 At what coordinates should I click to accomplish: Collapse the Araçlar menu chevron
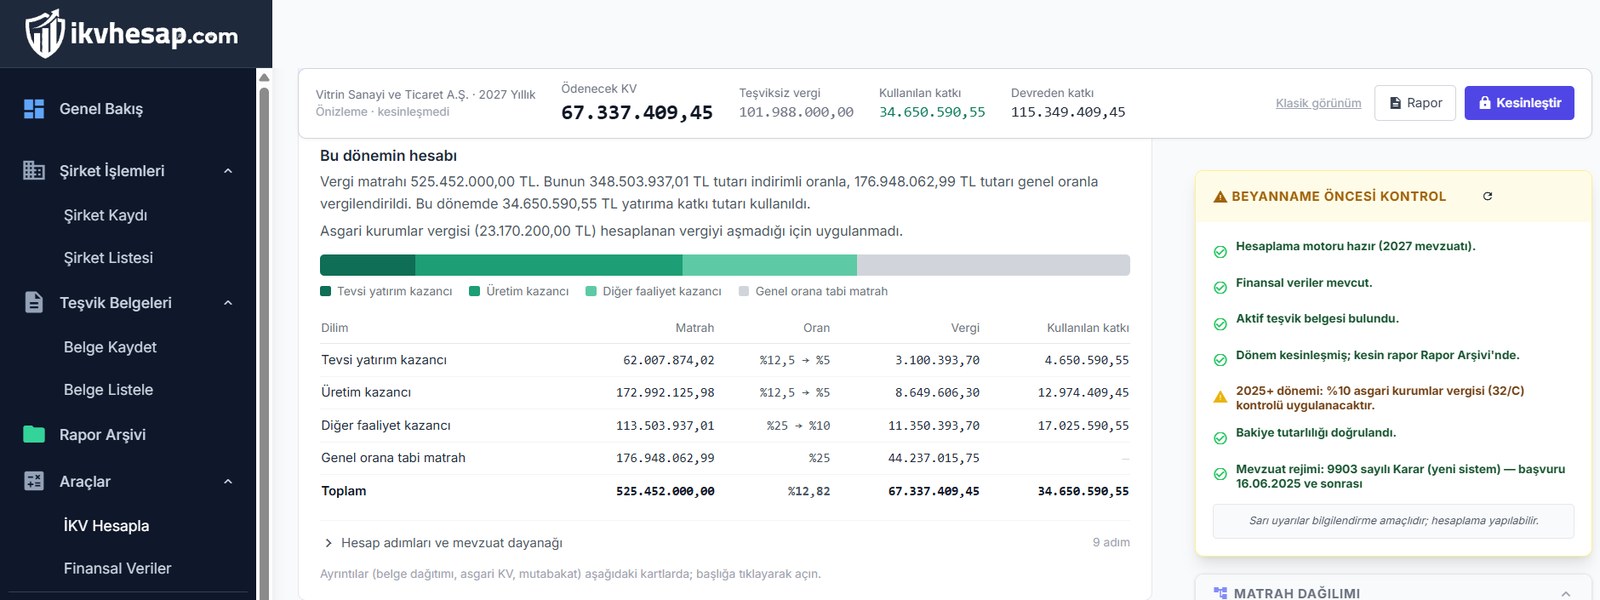(228, 482)
